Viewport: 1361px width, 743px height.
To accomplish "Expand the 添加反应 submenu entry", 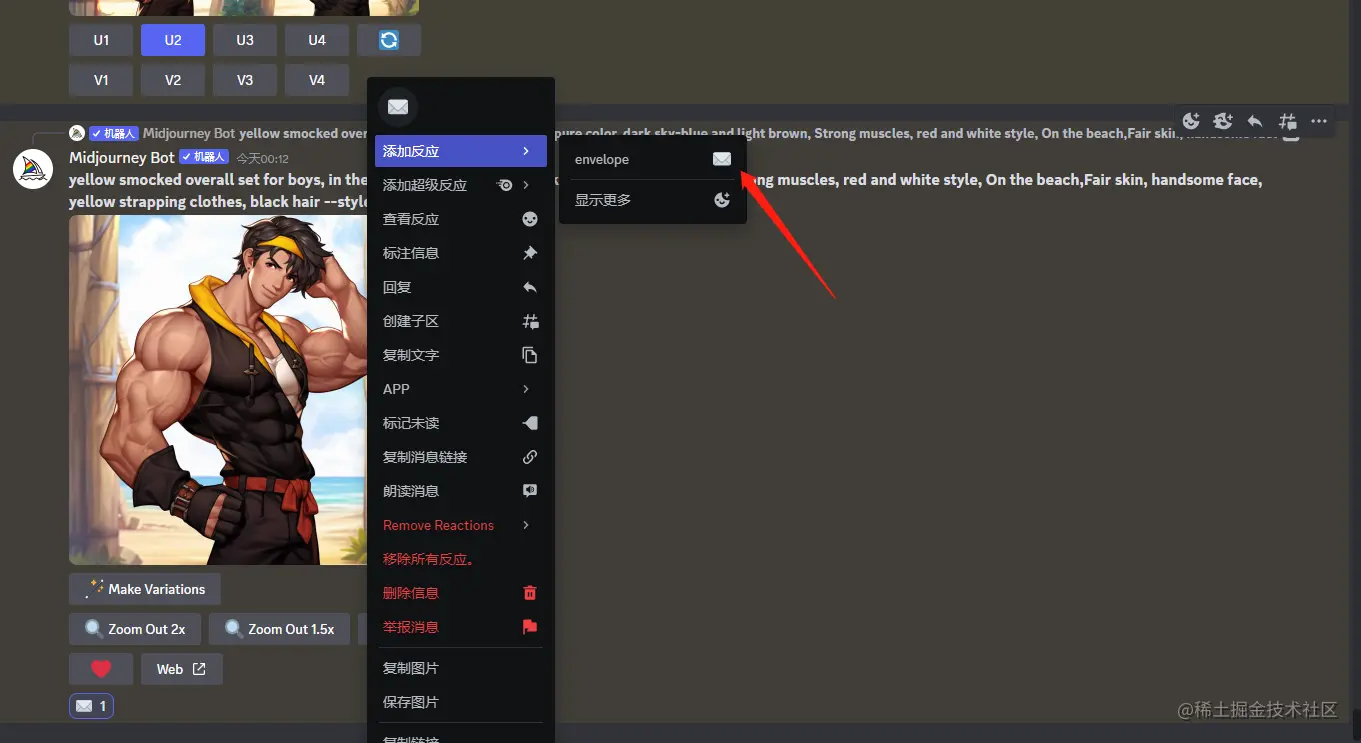I will (461, 151).
